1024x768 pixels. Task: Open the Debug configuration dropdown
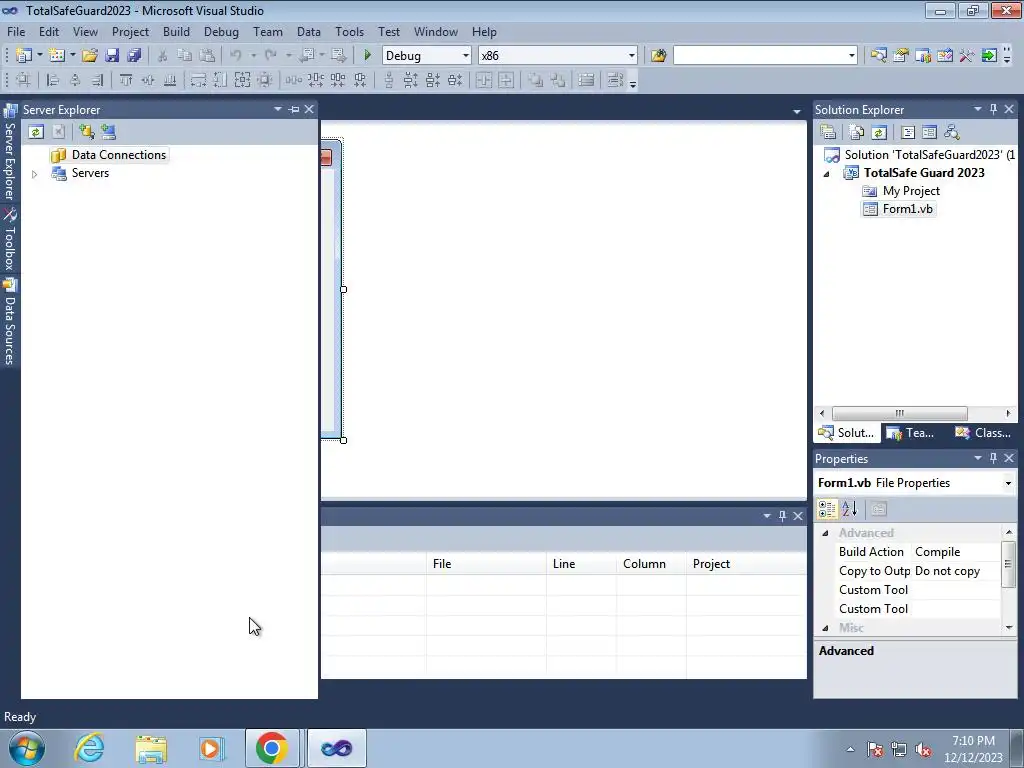(x=466, y=56)
